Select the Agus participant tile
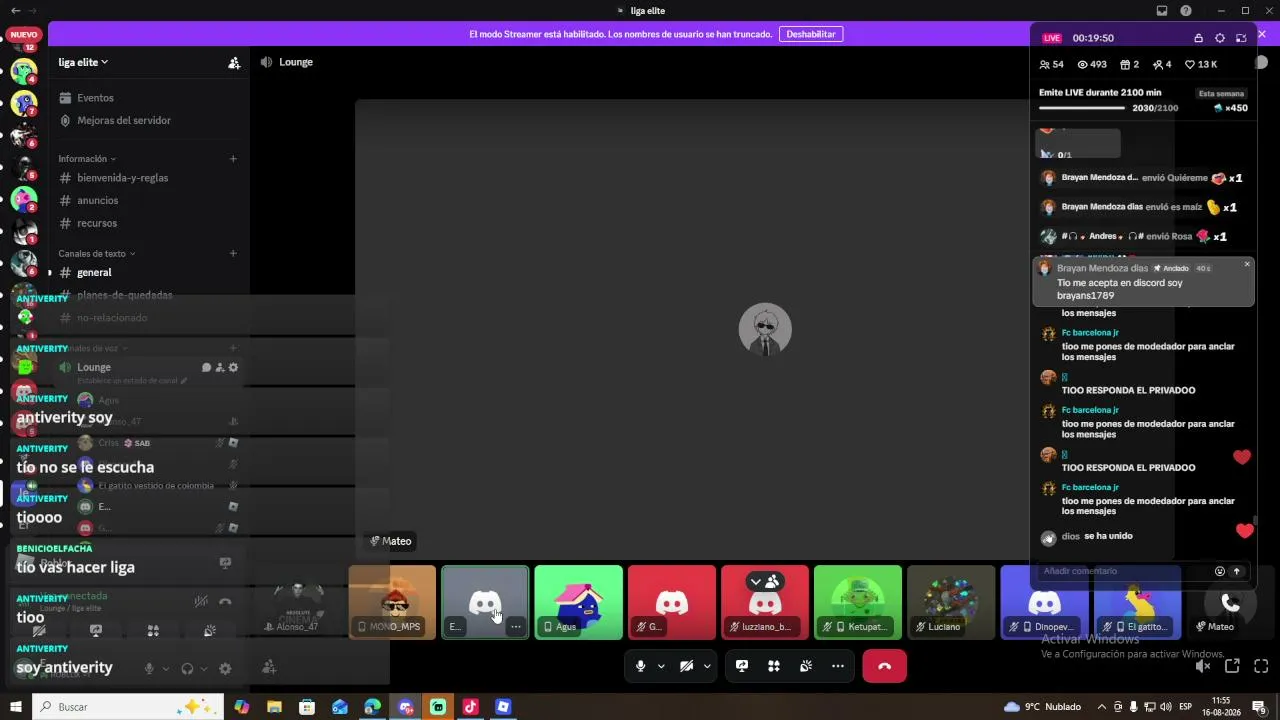Viewport: 1280px width, 720px height. [x=578, y=602]
